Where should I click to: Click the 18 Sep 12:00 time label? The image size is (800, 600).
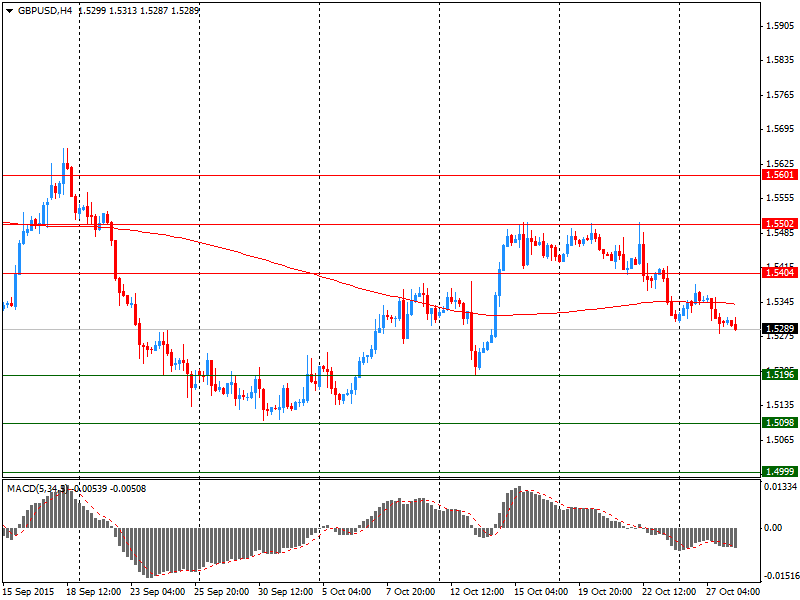(x=94, y=592)
